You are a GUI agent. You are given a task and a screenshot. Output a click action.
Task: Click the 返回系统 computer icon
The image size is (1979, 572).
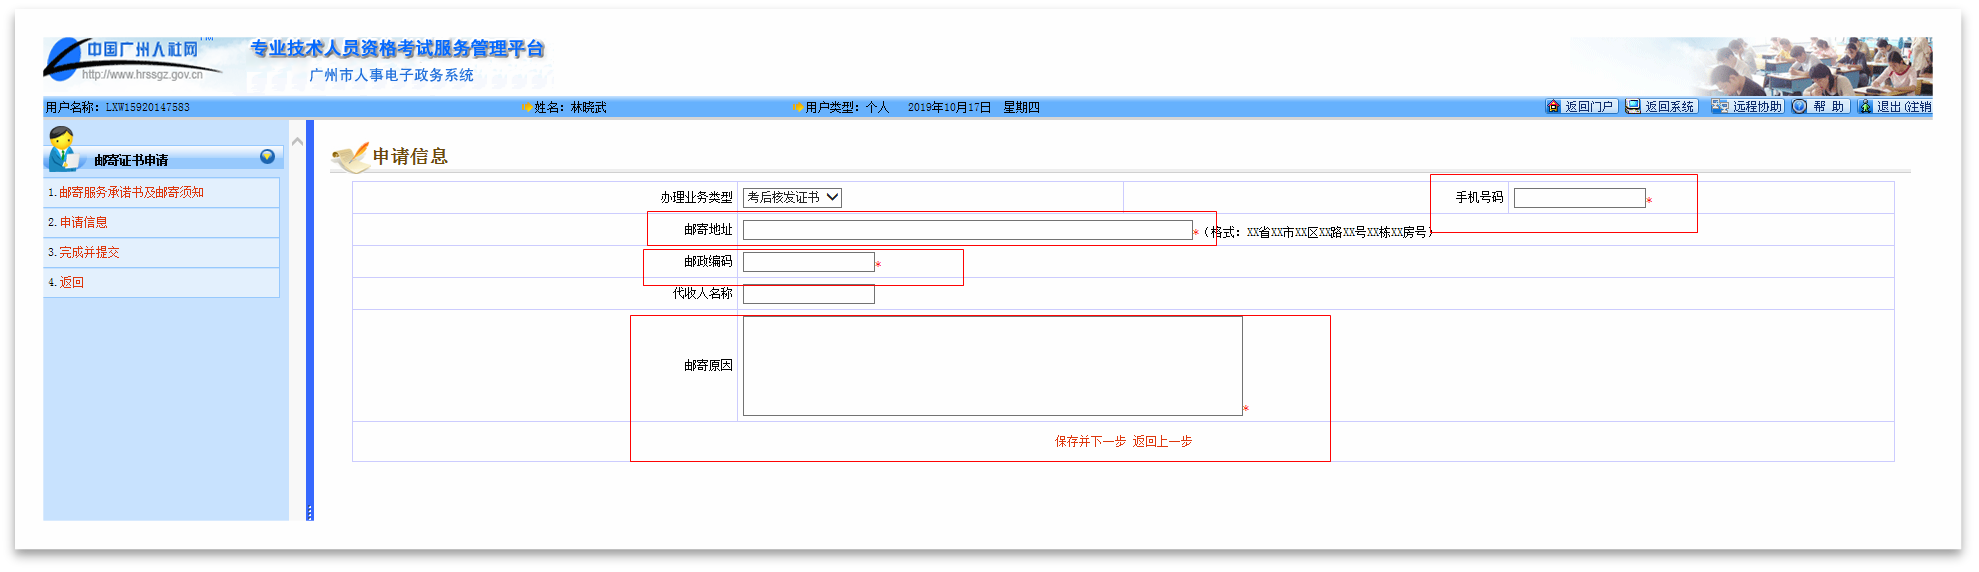(x=1633, y=106)
